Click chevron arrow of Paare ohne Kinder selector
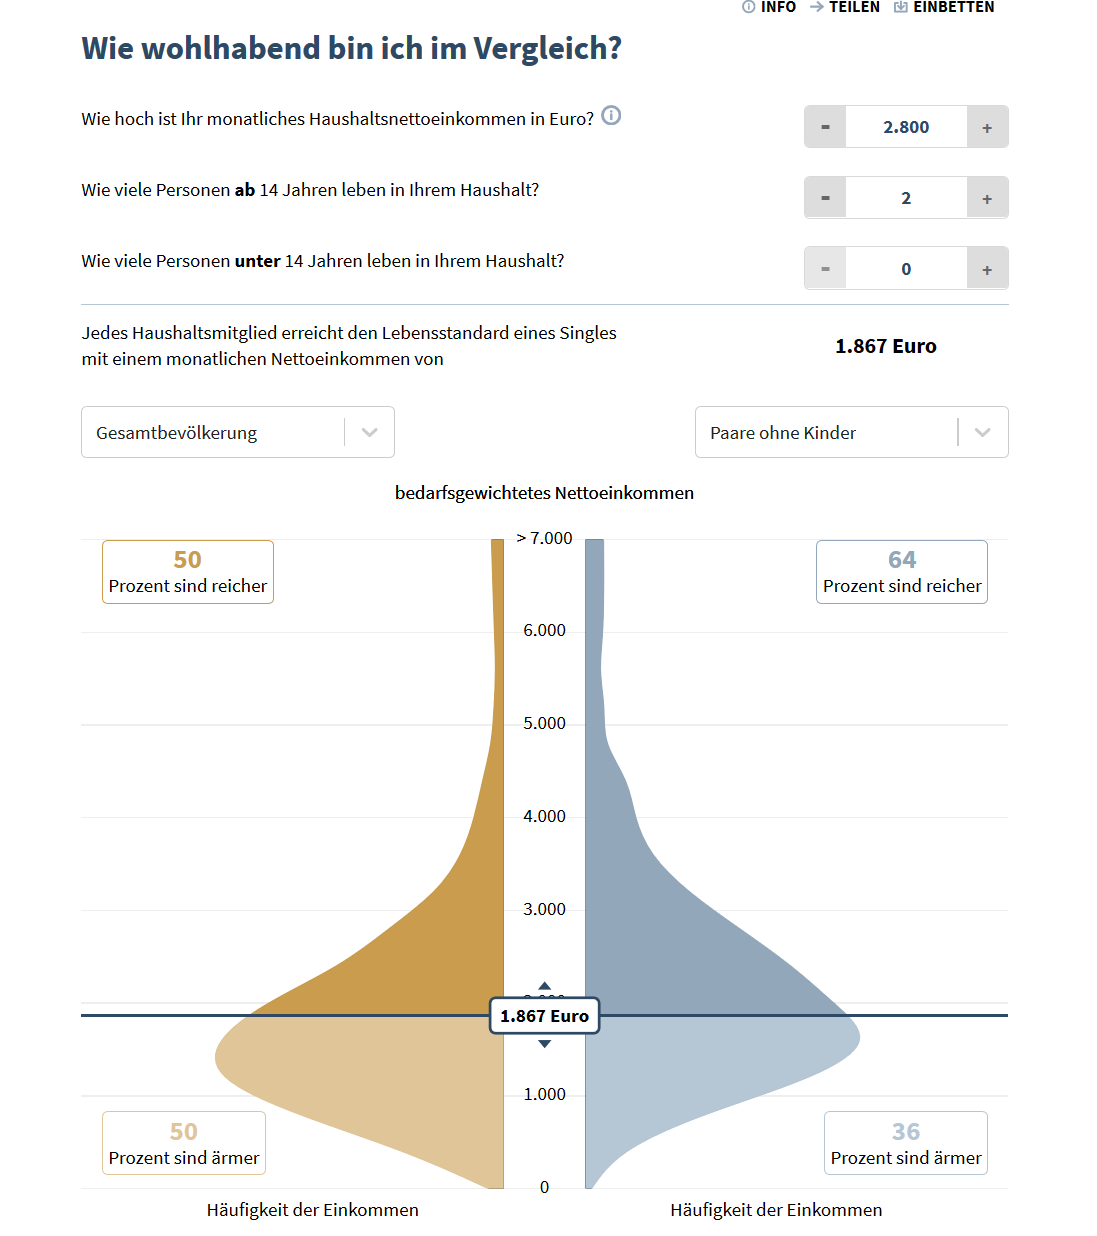The width and height of the screenshot is (1097, 1236). (x=983, y=432)
